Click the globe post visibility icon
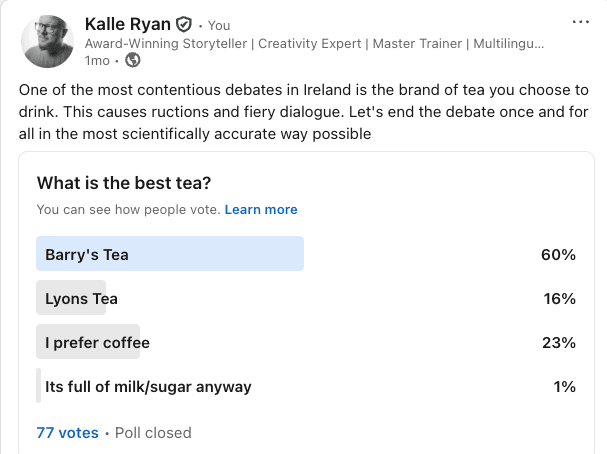Image resolution: width=607 pixels, height=454 pixels. click(x=130, y=61)
